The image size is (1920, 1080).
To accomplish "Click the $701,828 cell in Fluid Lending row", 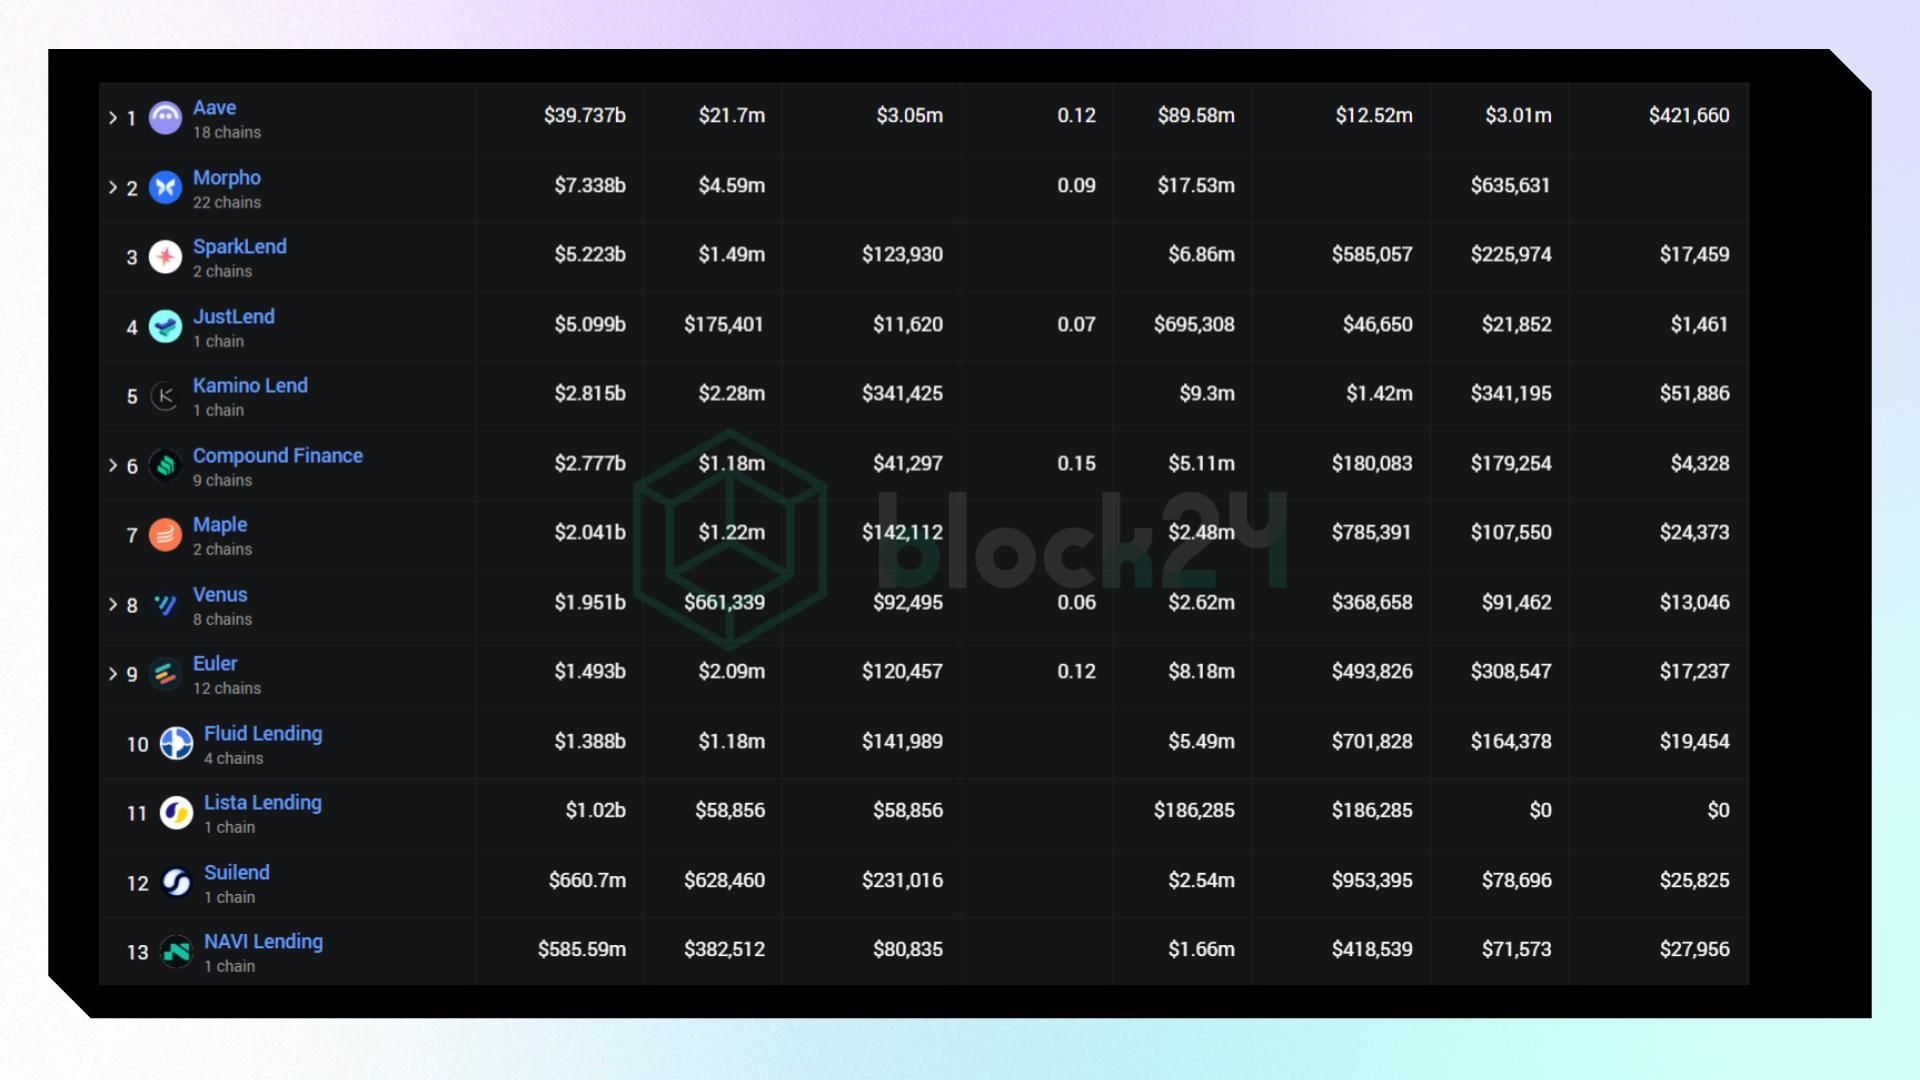I will pos(1372,741).
